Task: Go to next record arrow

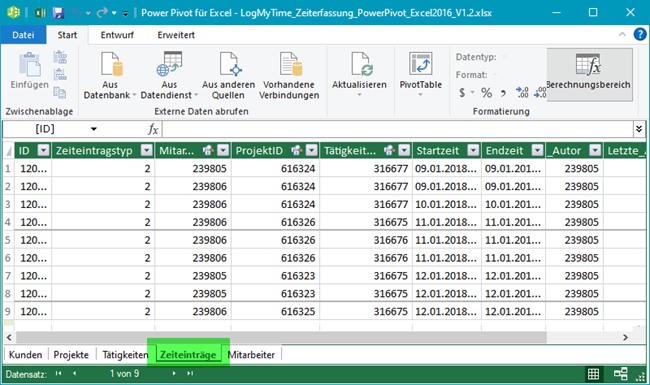Action: tap(174, 373)
